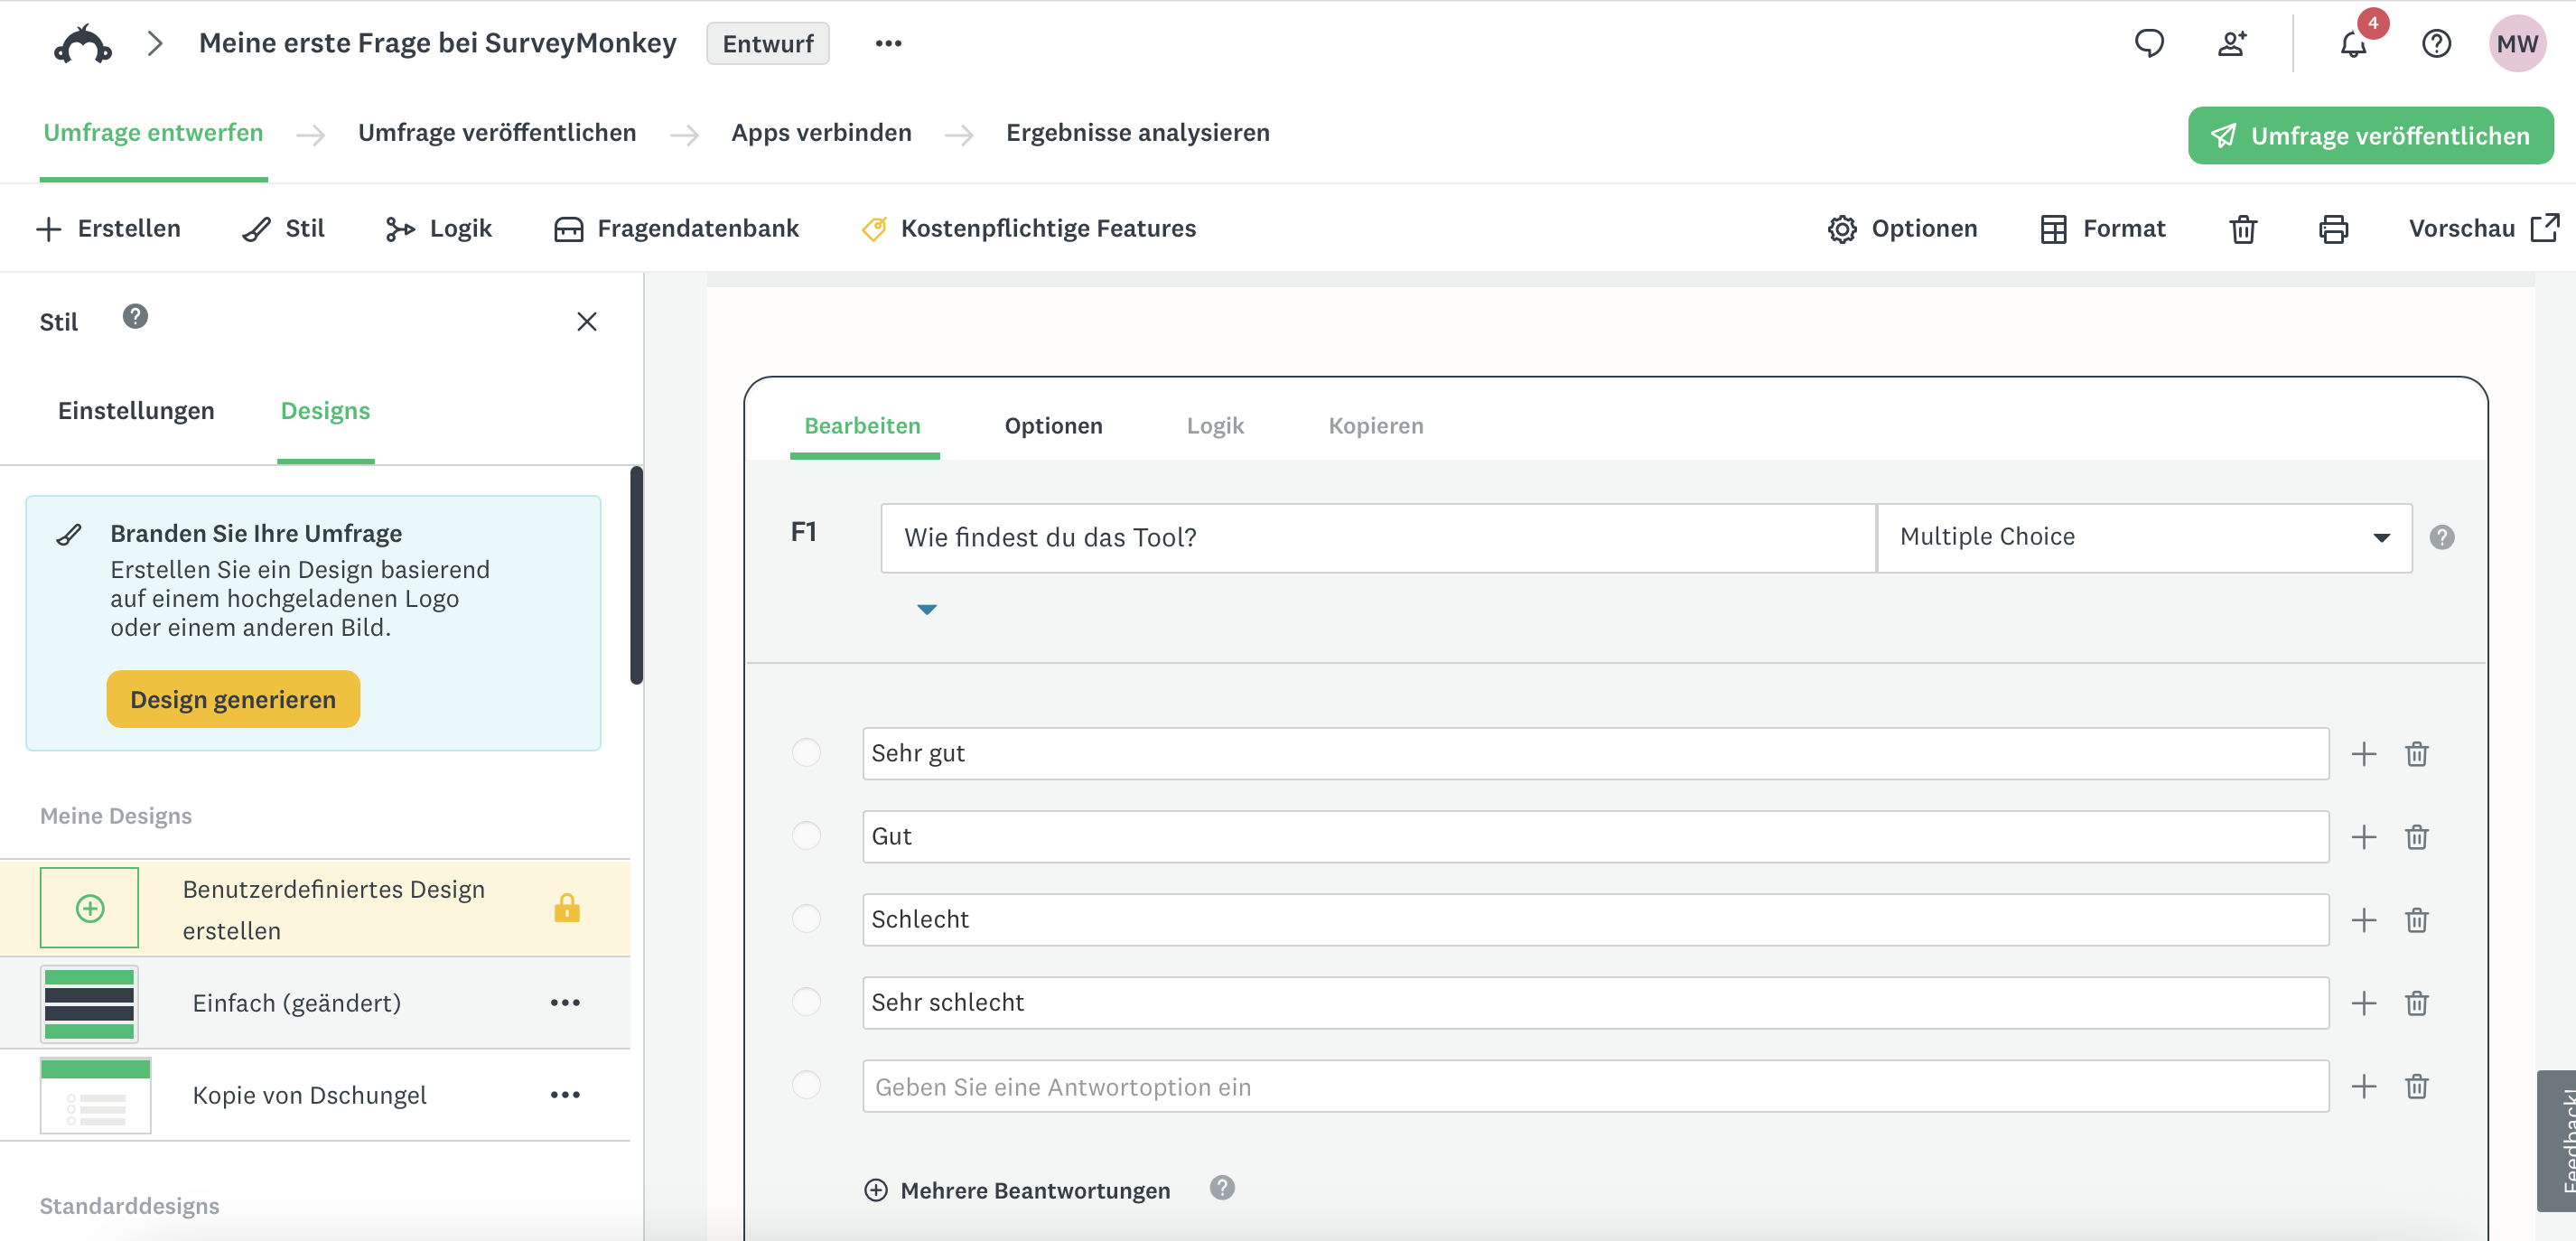The width and height of the screenshot is (2576, 1241).
Task: Open Format in the toolbar
Action: [x=2102, y=229]
